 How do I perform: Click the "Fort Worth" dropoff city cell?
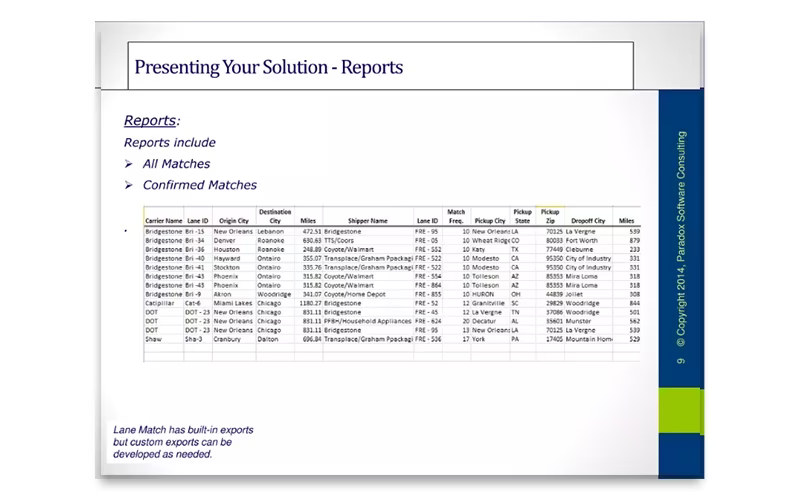click(582, 240)
